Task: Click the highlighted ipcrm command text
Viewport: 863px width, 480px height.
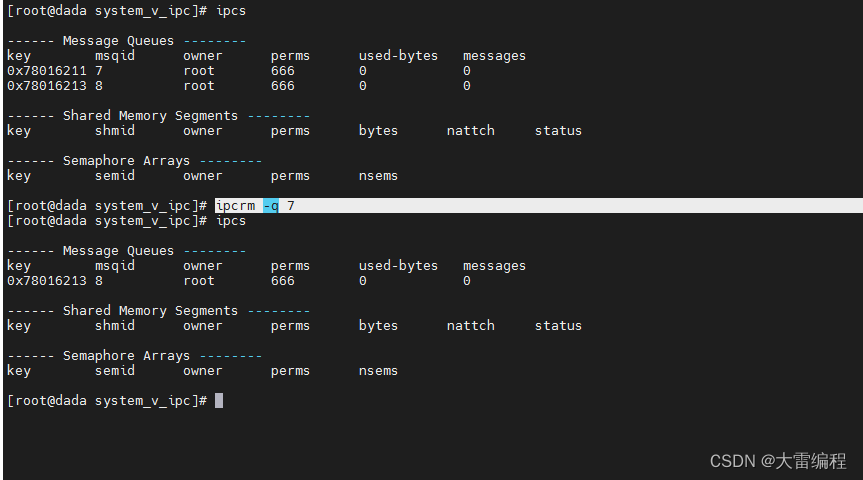Action: pyautogui.click(x=235, y=205)
